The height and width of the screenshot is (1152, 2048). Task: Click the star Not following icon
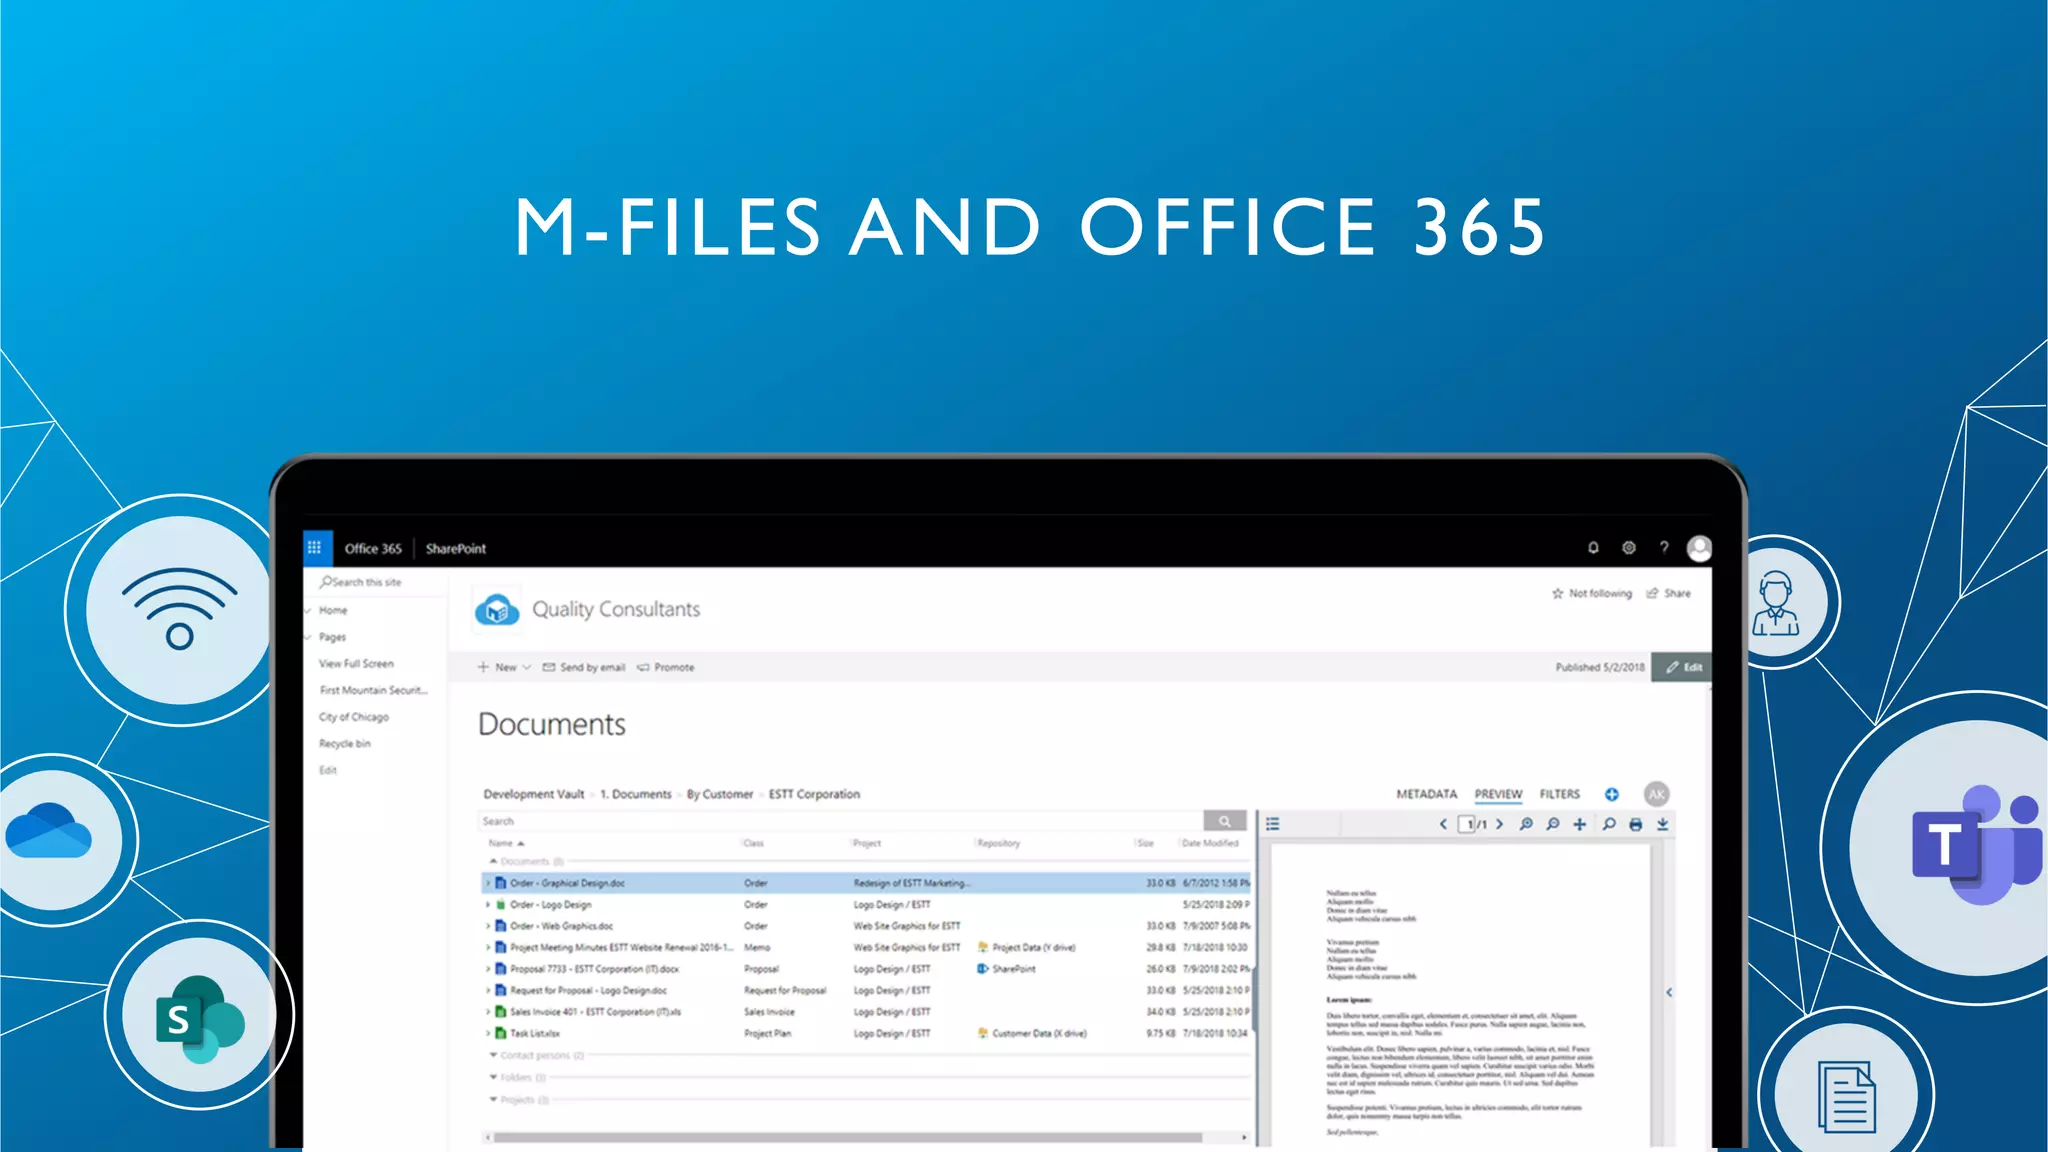tap(1557, 593)
